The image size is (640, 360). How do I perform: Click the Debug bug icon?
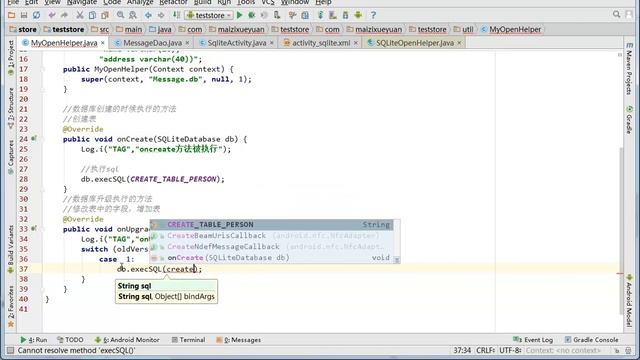tap(252, 16)
